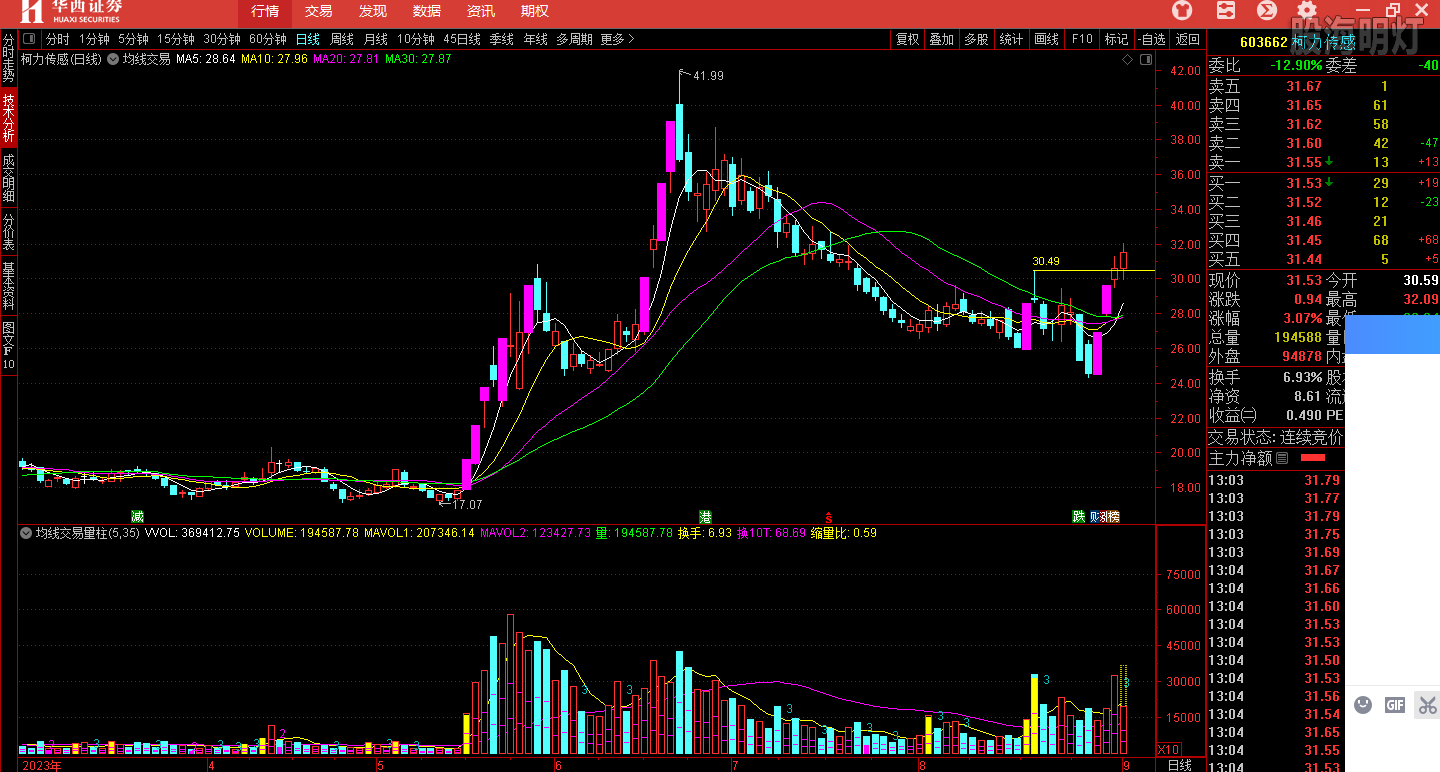Click the 复权 button

point(907,40)
